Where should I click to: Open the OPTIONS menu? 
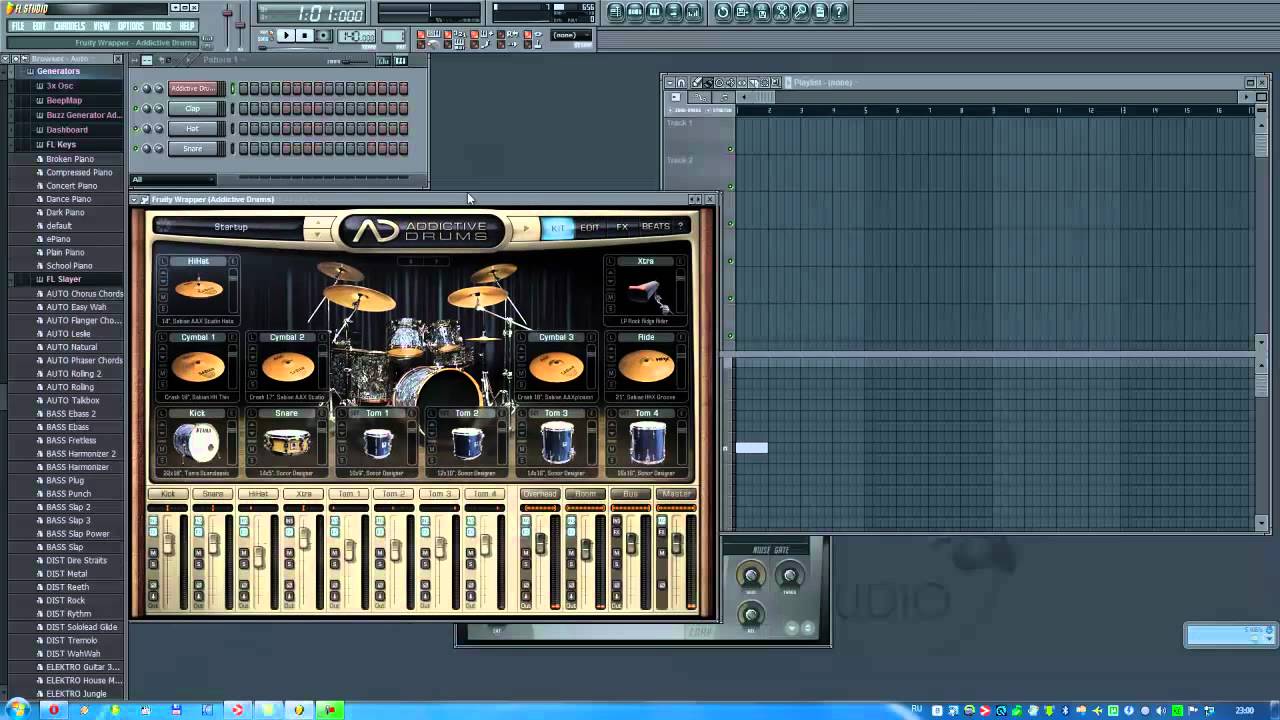pos(131,25)
